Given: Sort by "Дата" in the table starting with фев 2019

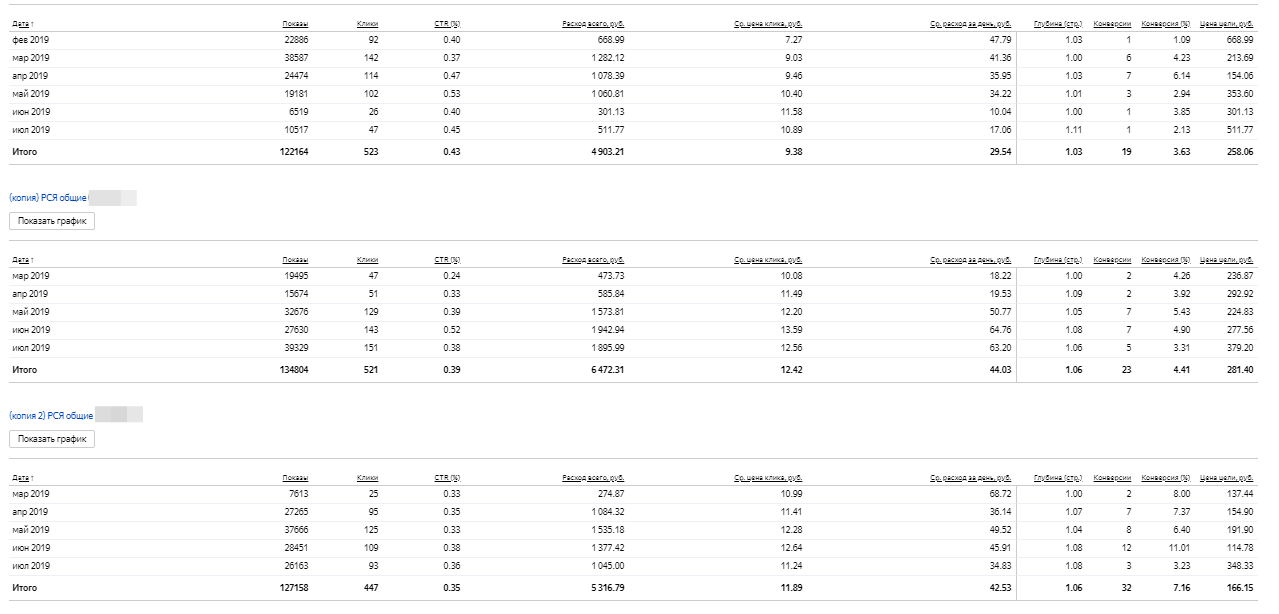Looking at the screenshot, I should coord(21,22).
